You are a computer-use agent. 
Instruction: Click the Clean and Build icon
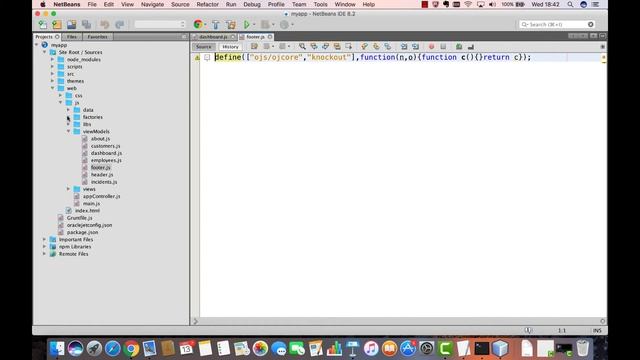tap(231, 24)
